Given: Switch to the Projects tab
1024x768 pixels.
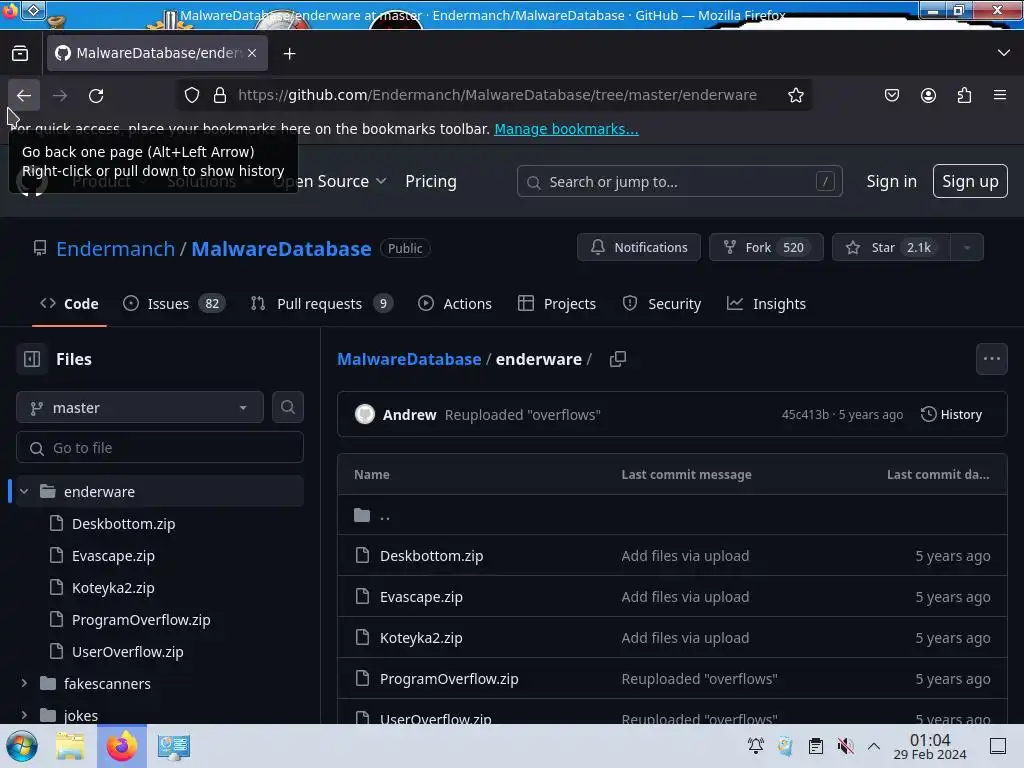Looking at the screenshot, I should (x=556, y=304).
